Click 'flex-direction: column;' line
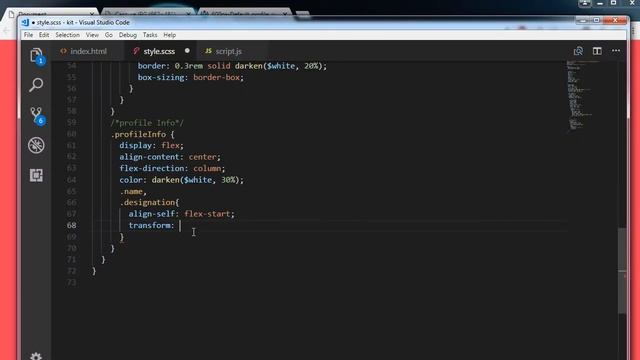 click(172, 168)
